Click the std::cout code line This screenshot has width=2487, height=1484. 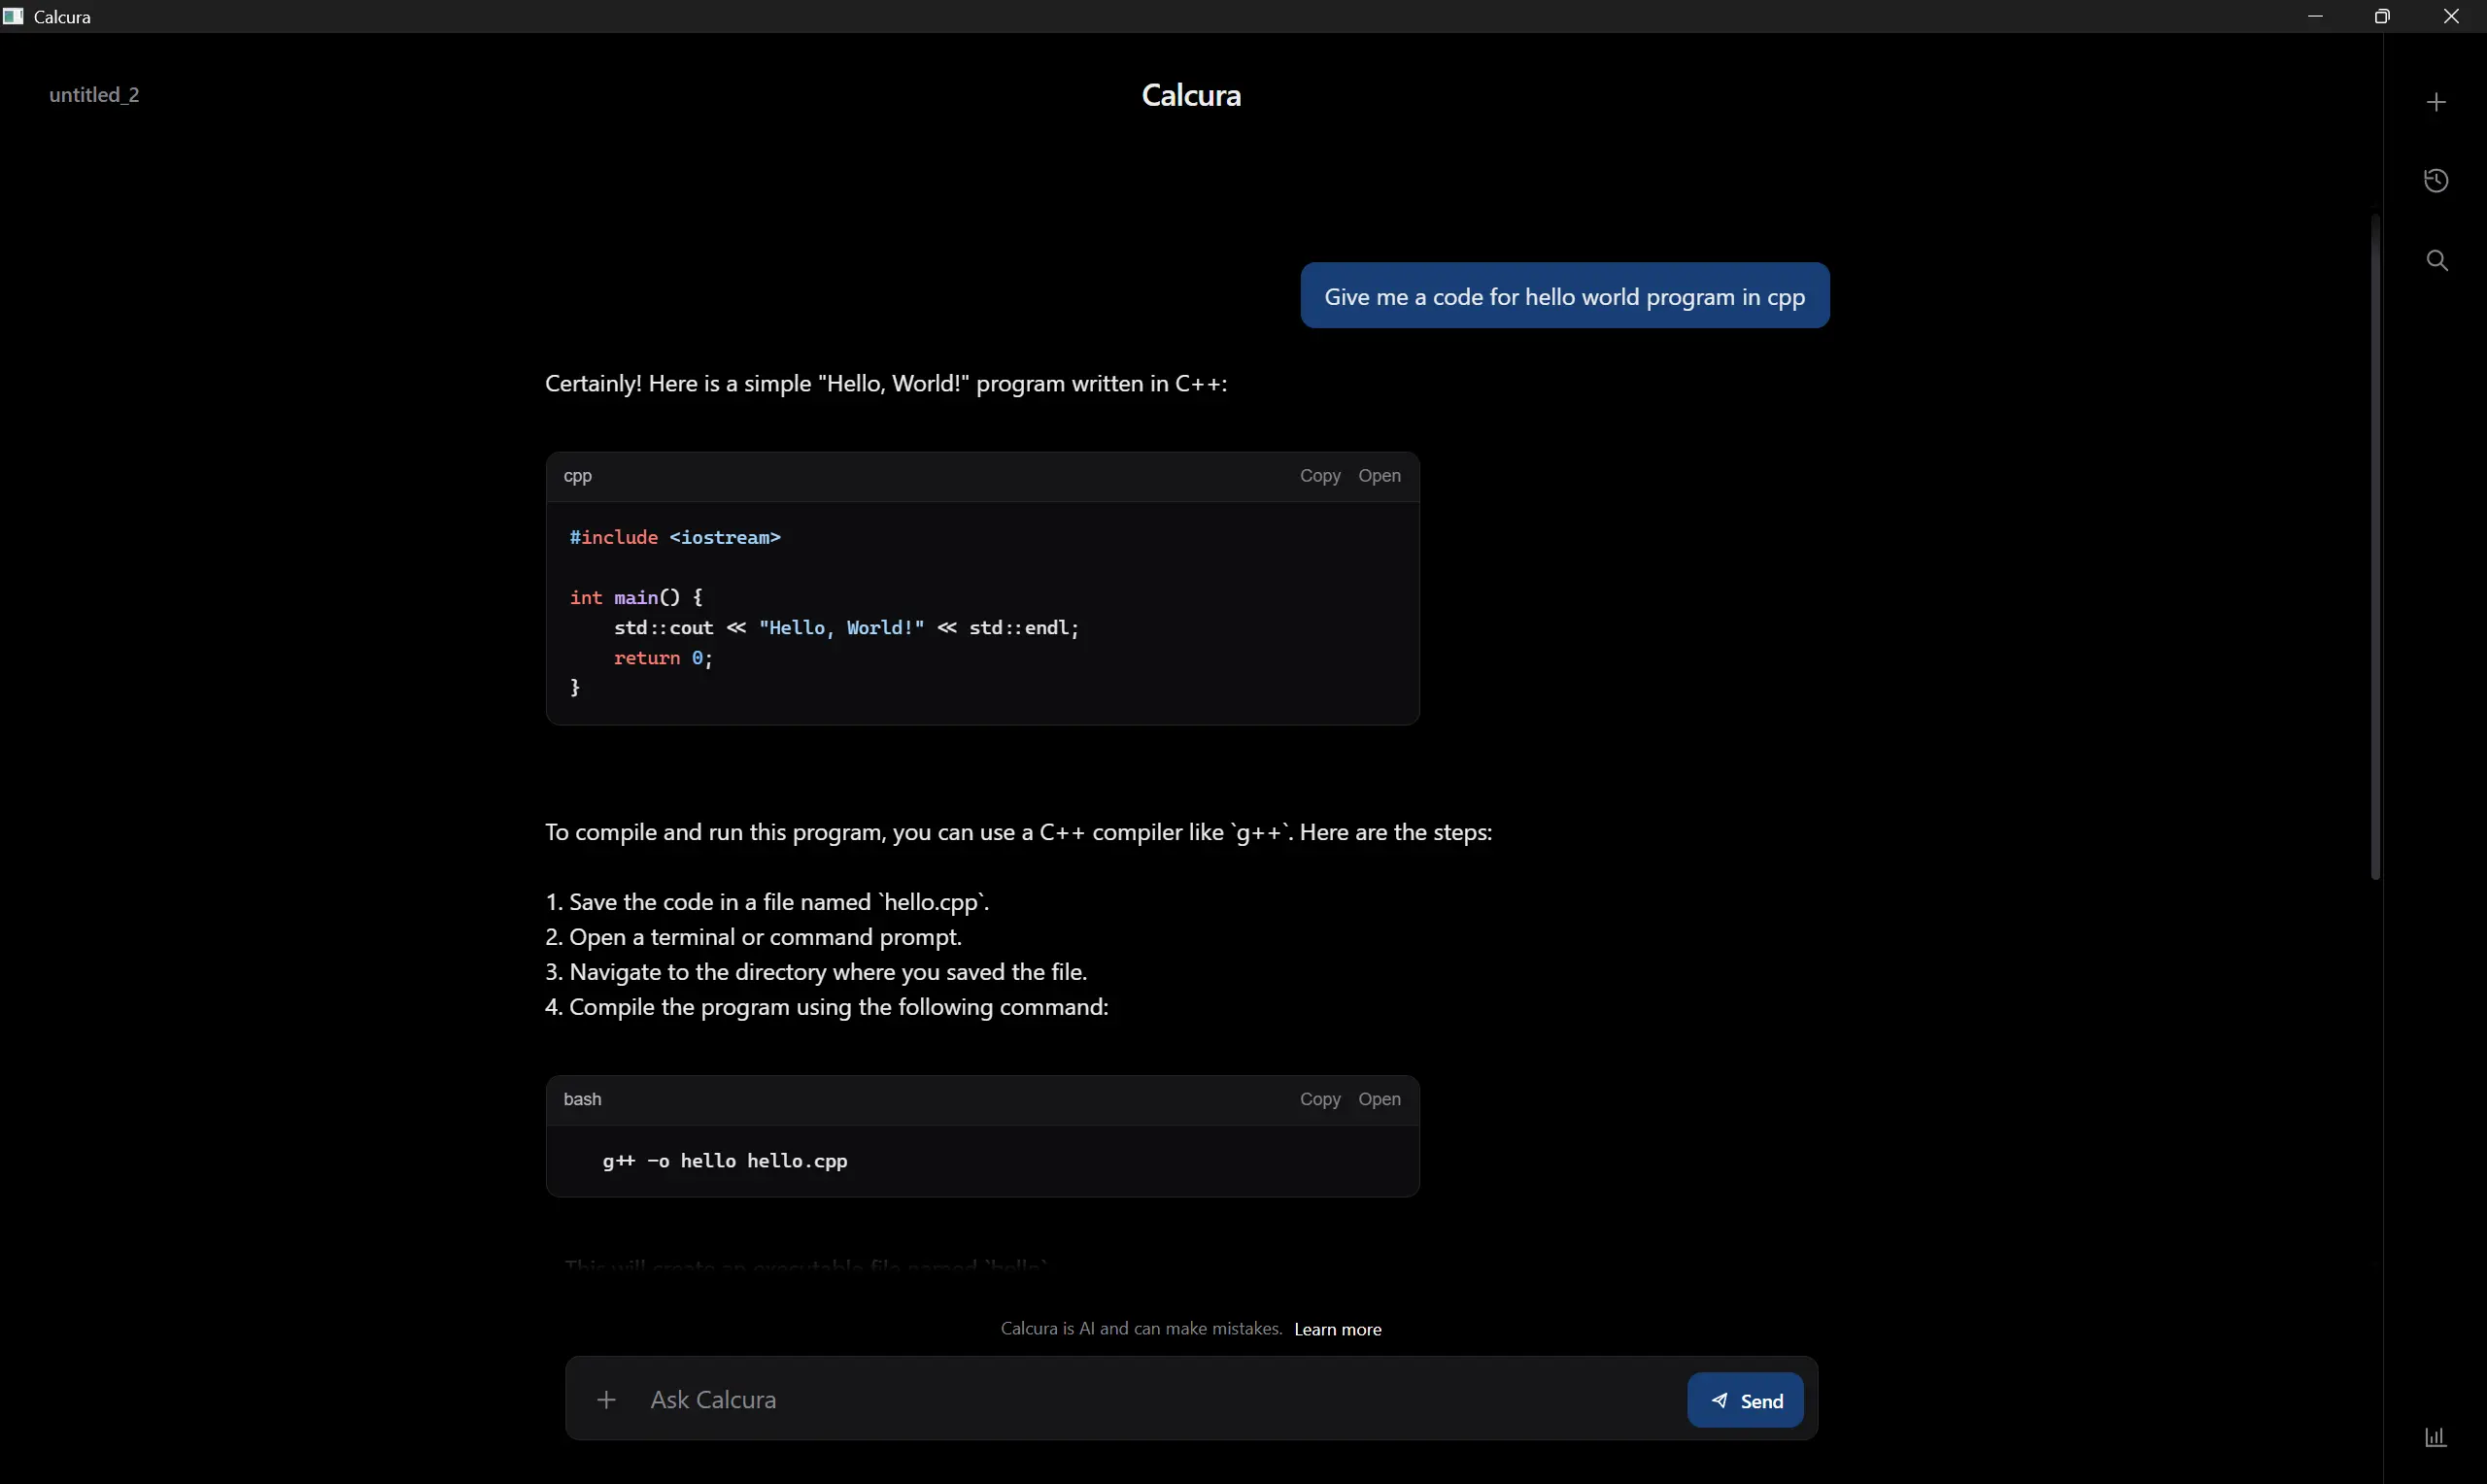[x=846, y=628]
